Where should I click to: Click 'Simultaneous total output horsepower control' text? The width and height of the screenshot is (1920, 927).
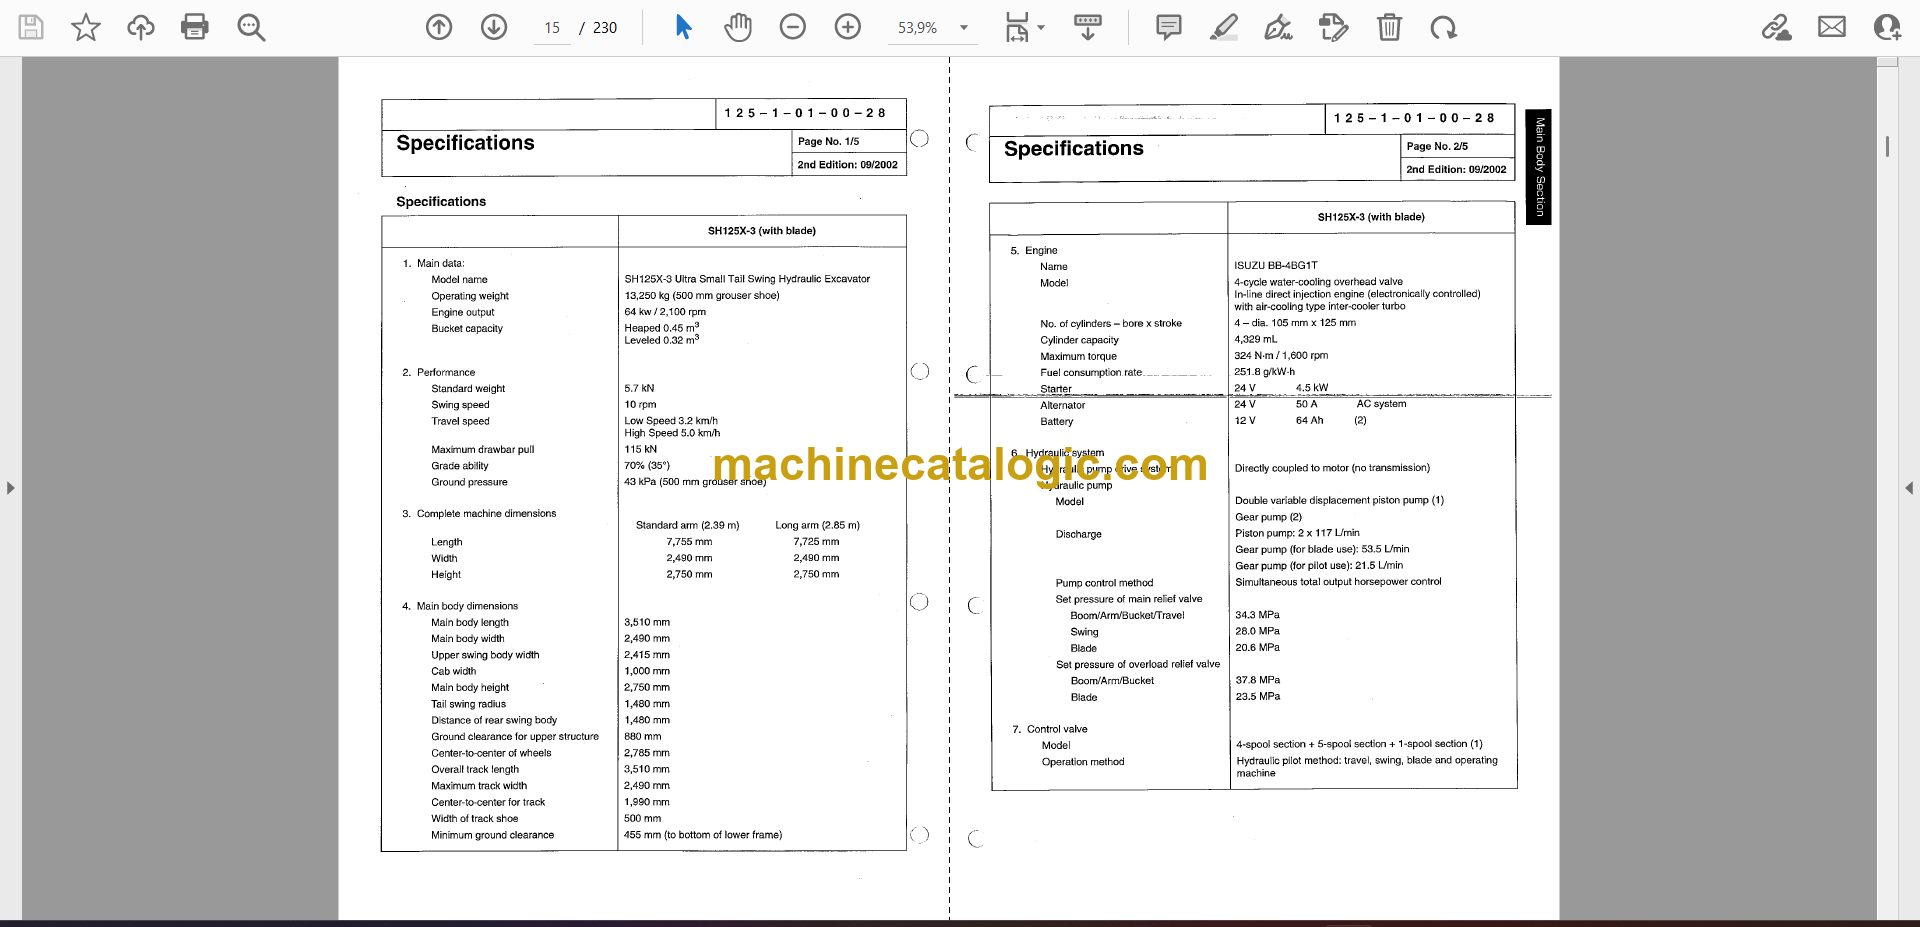coord(1338,582)
